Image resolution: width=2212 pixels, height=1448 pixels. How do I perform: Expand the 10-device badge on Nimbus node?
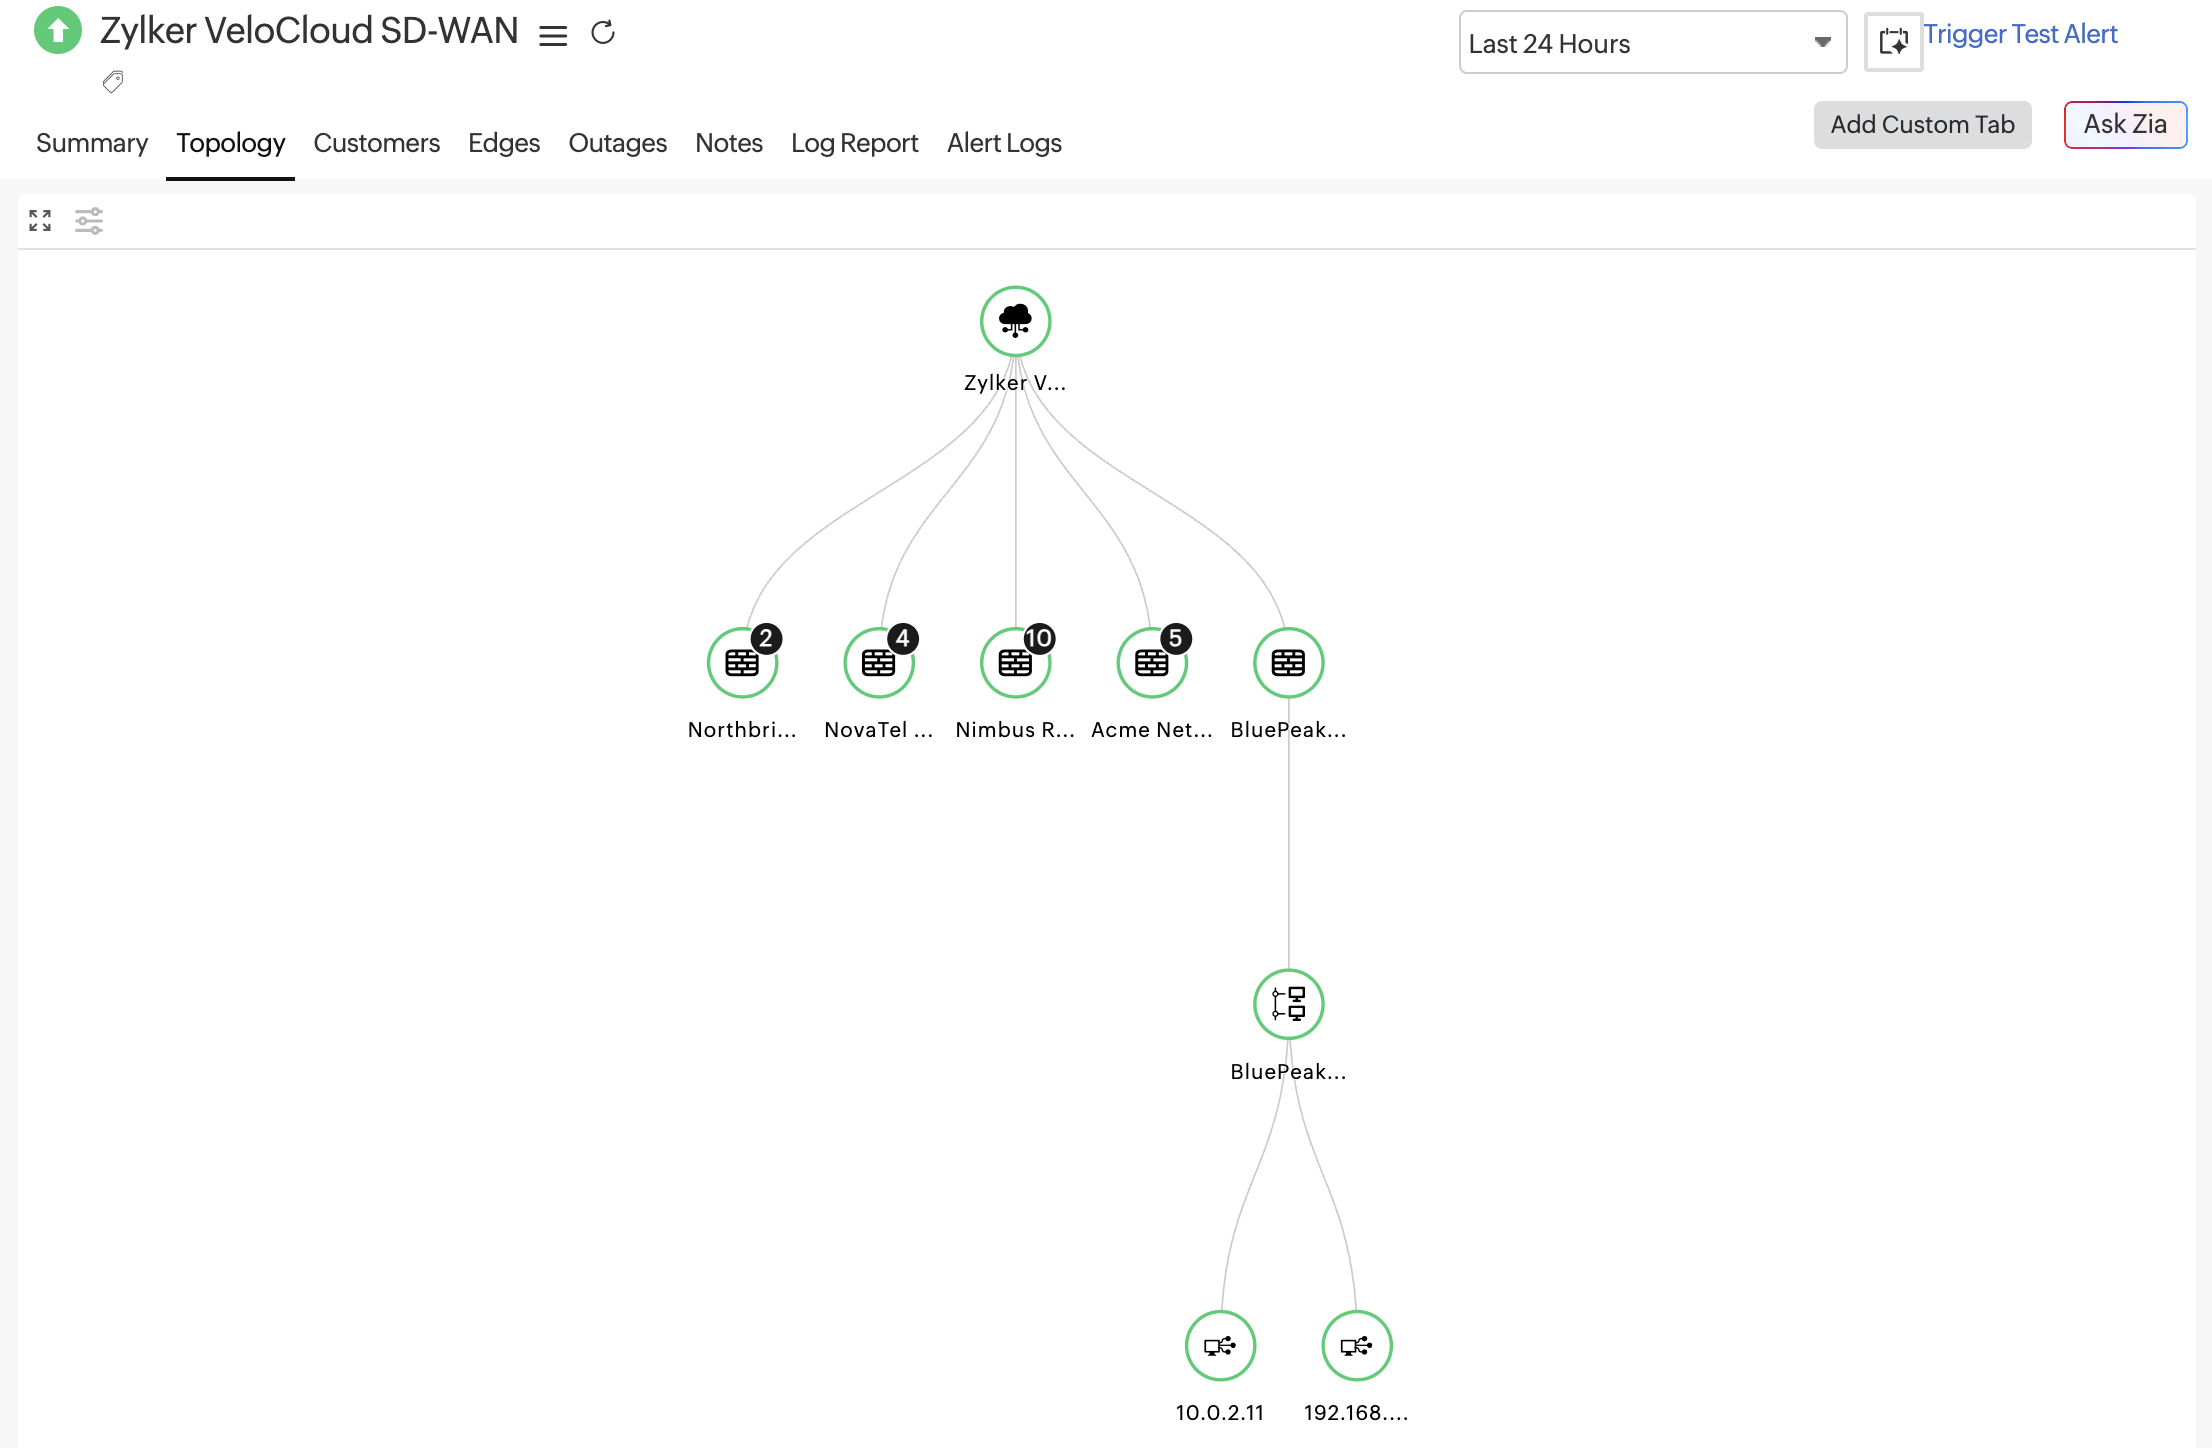1039,637
